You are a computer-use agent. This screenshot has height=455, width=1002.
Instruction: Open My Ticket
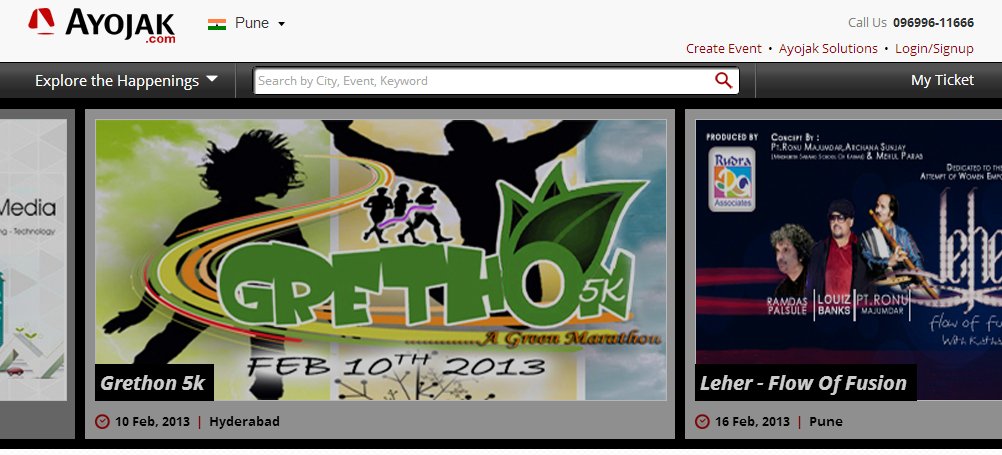[942, 80]
